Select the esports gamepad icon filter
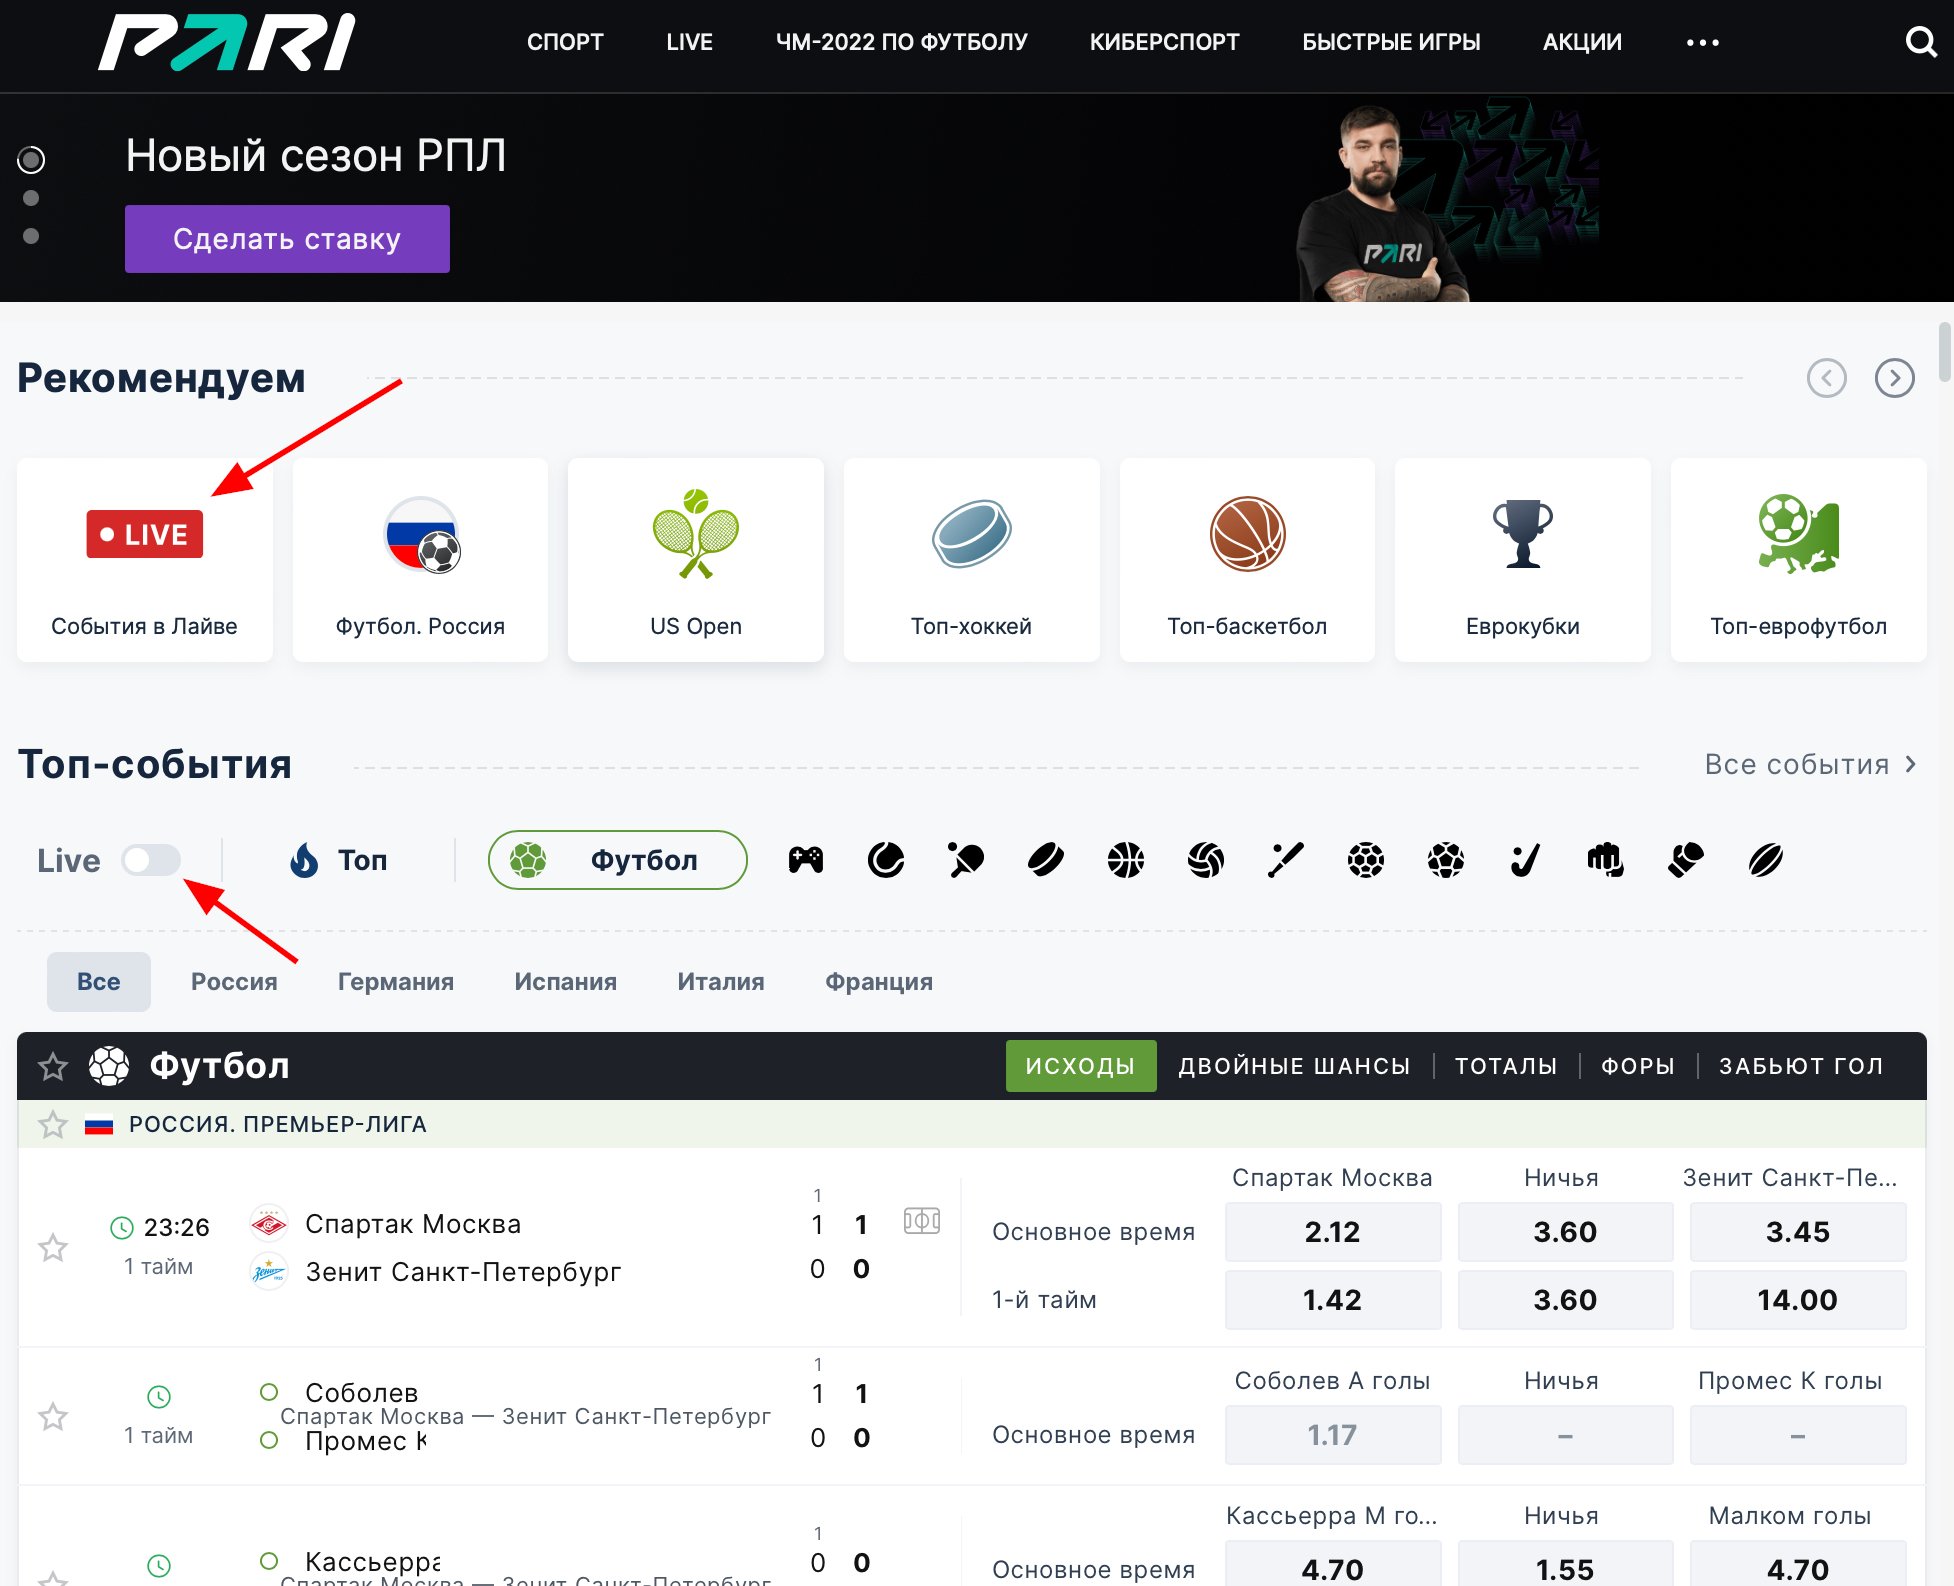The height and width of the screenshot is (1586, 1954). (806, 860)
